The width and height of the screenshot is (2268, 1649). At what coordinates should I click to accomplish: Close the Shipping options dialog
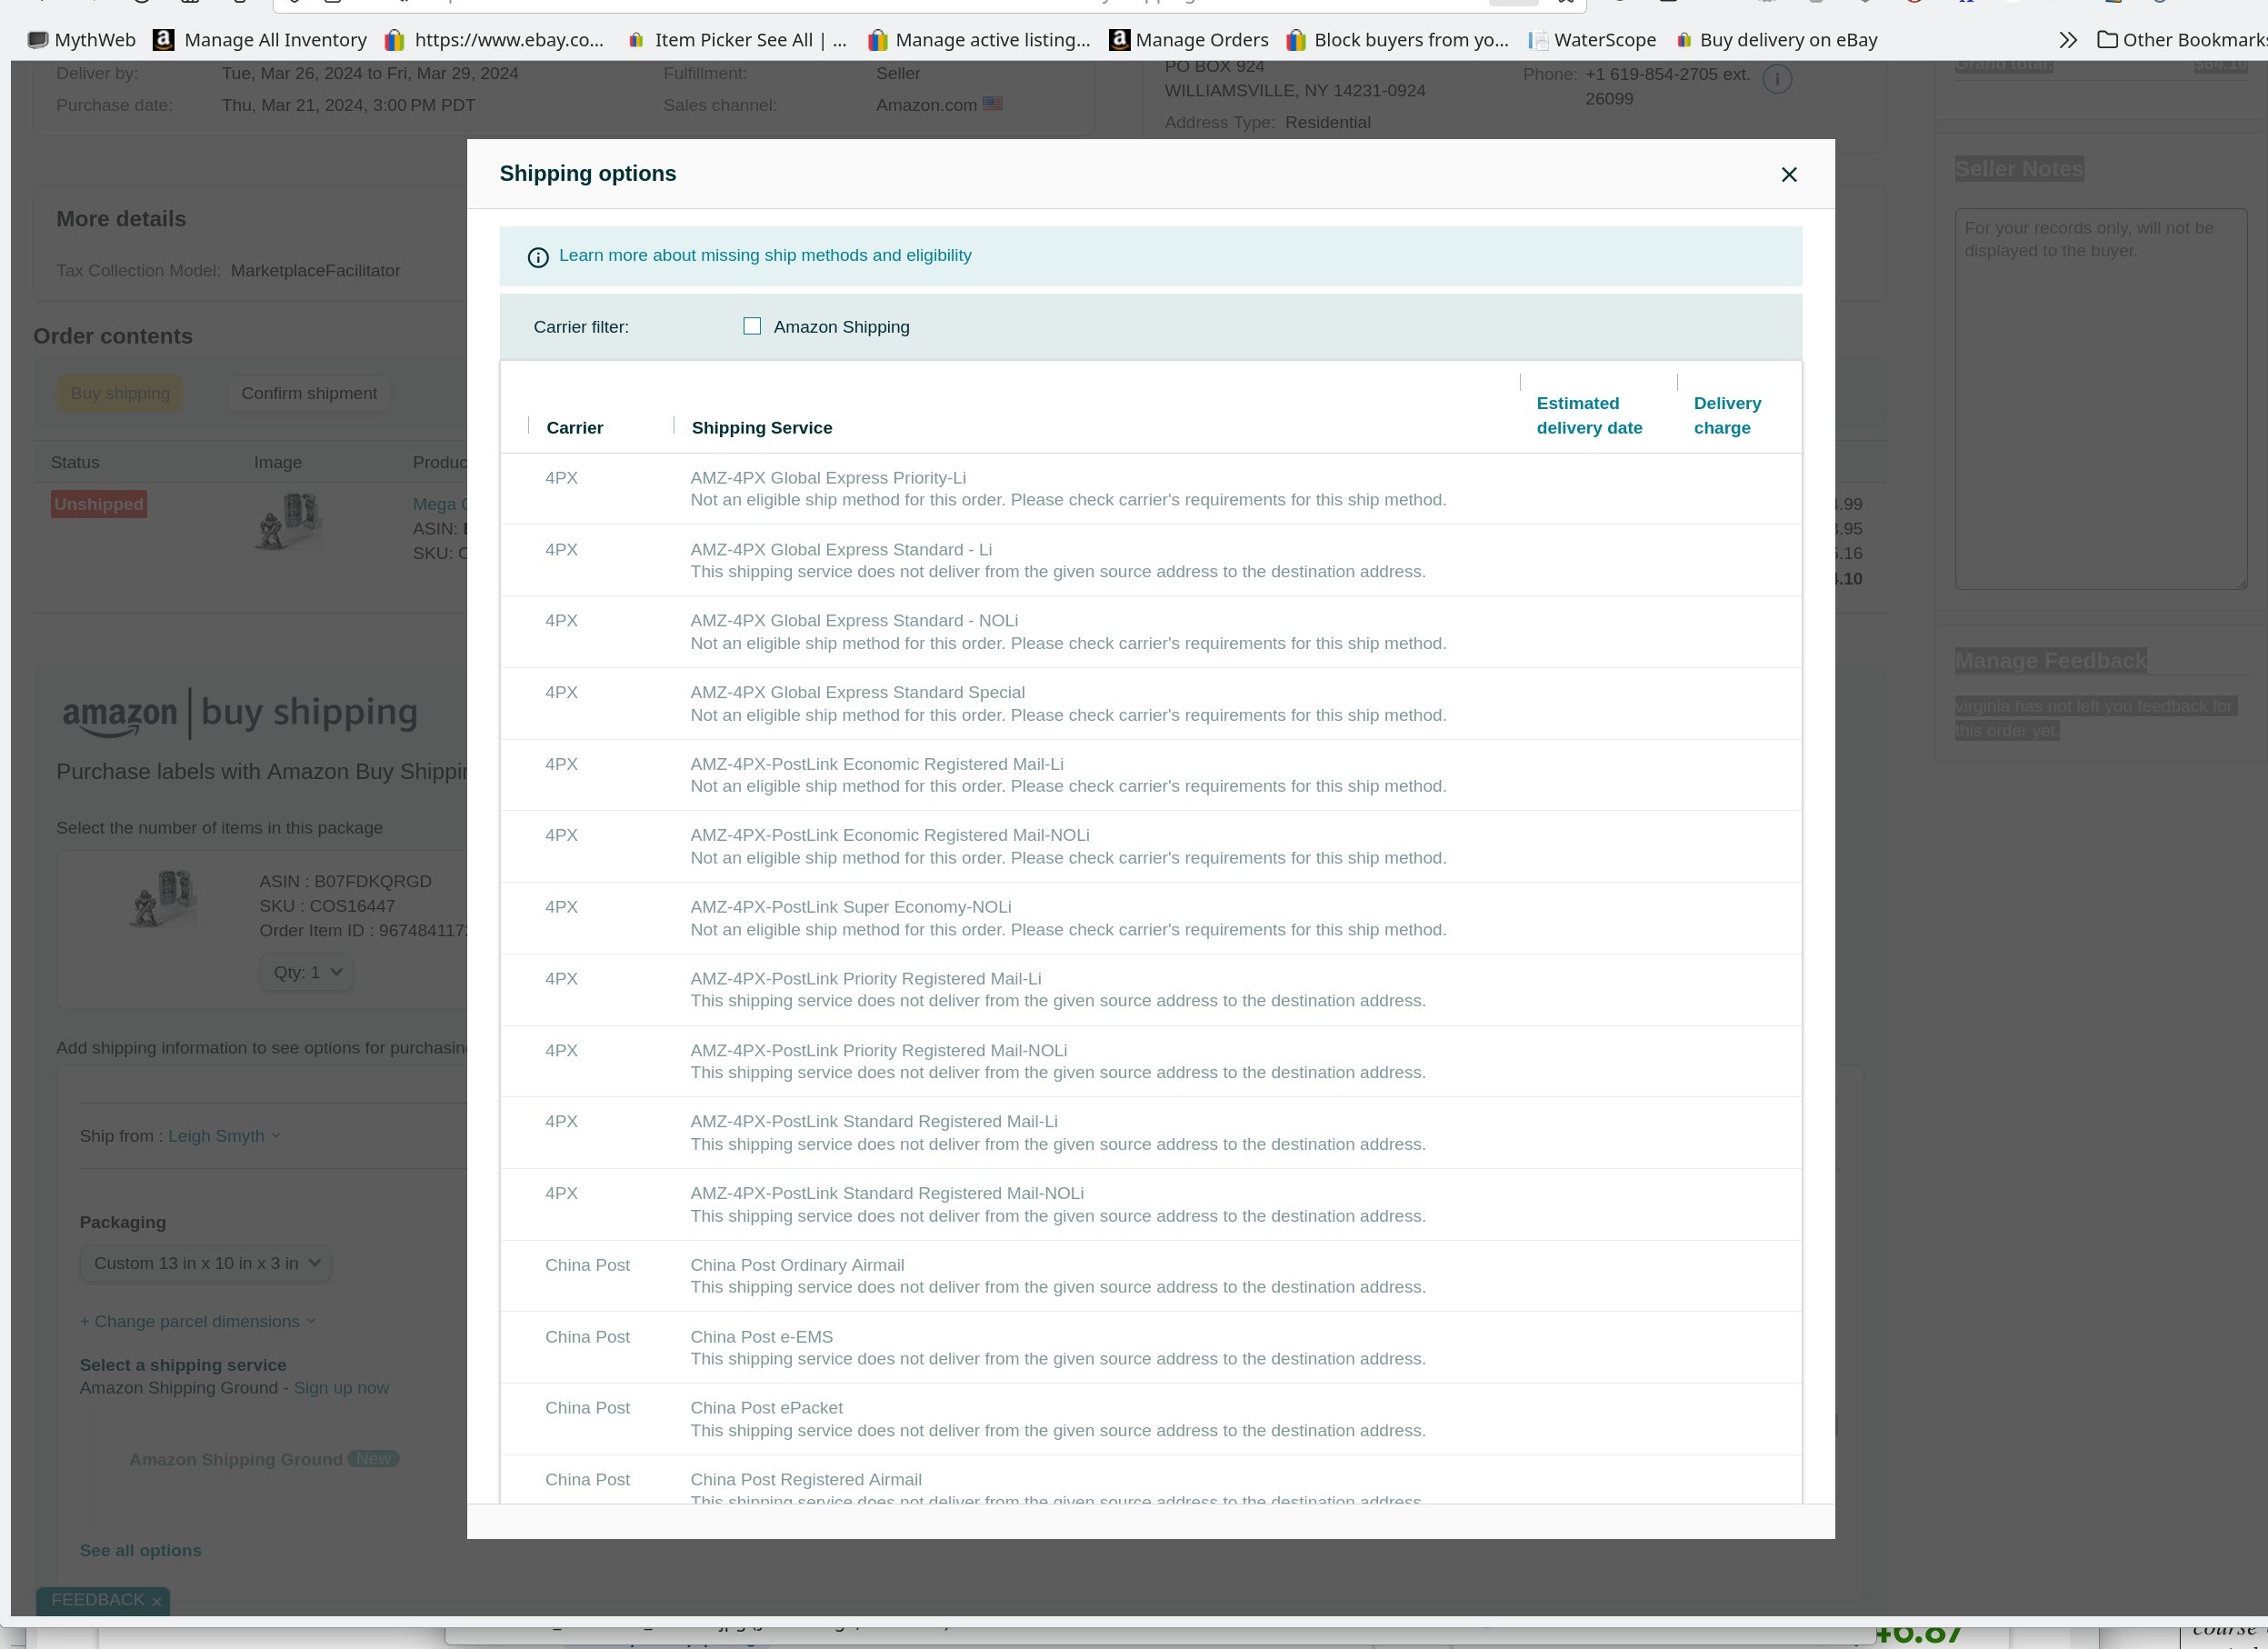(1789, 174)
